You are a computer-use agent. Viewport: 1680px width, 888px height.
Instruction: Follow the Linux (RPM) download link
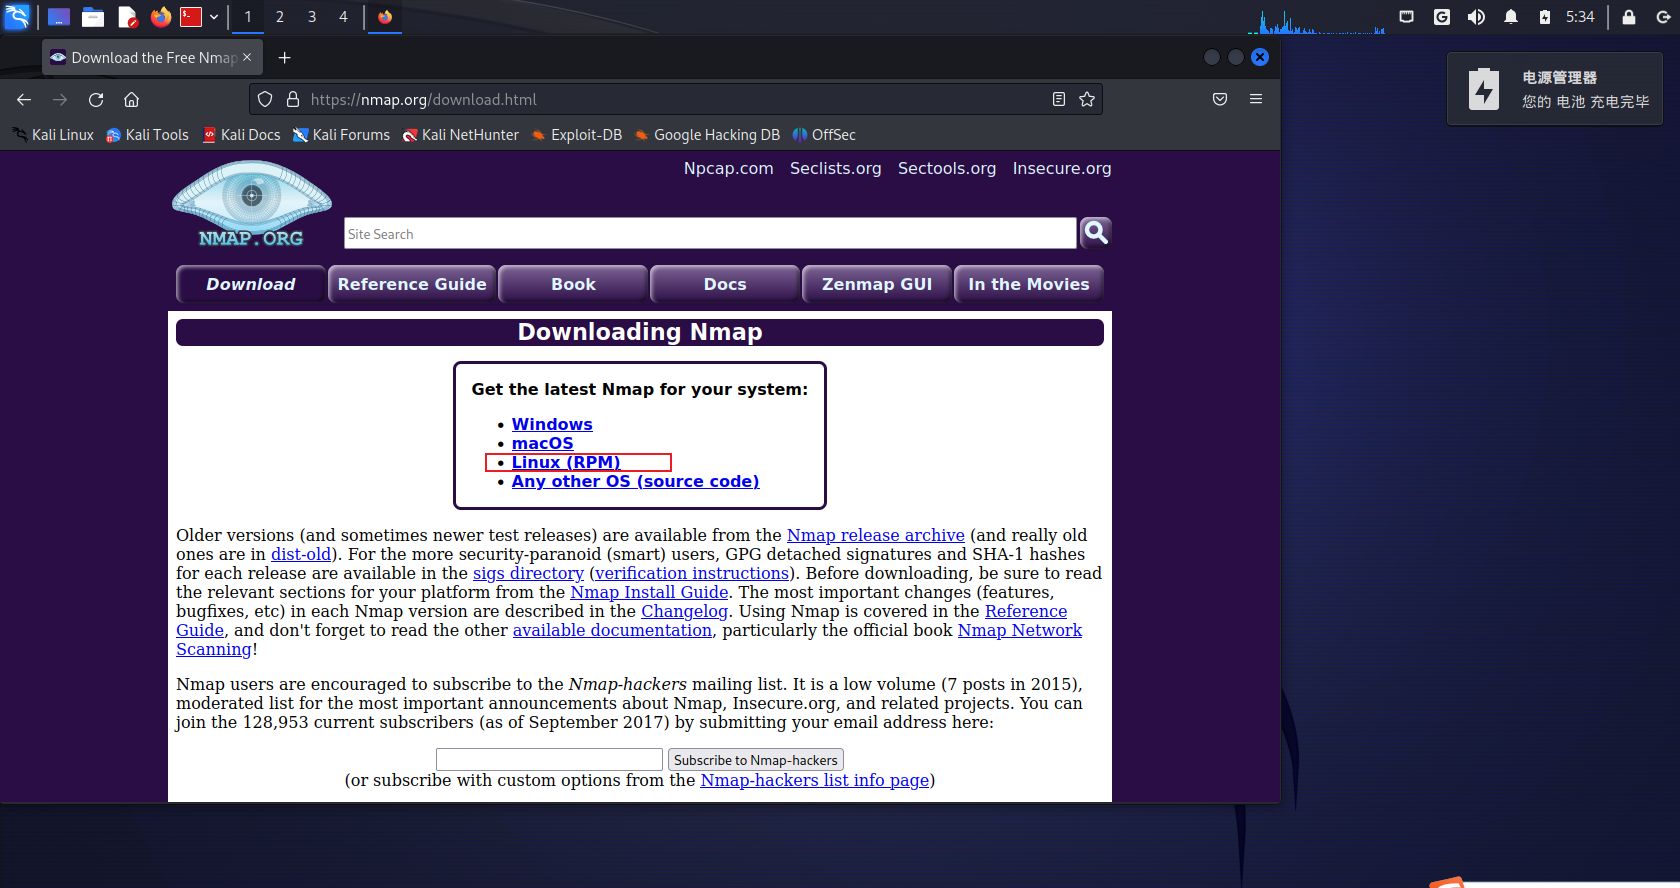click(566, 462)
